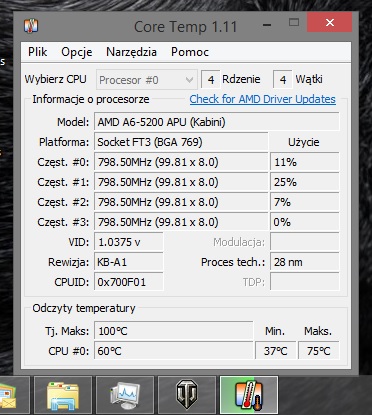Viewport: 372px width, 415px height.
Task: Click the CPU #0 temperature reading 60°C
Action: point(173,351)
